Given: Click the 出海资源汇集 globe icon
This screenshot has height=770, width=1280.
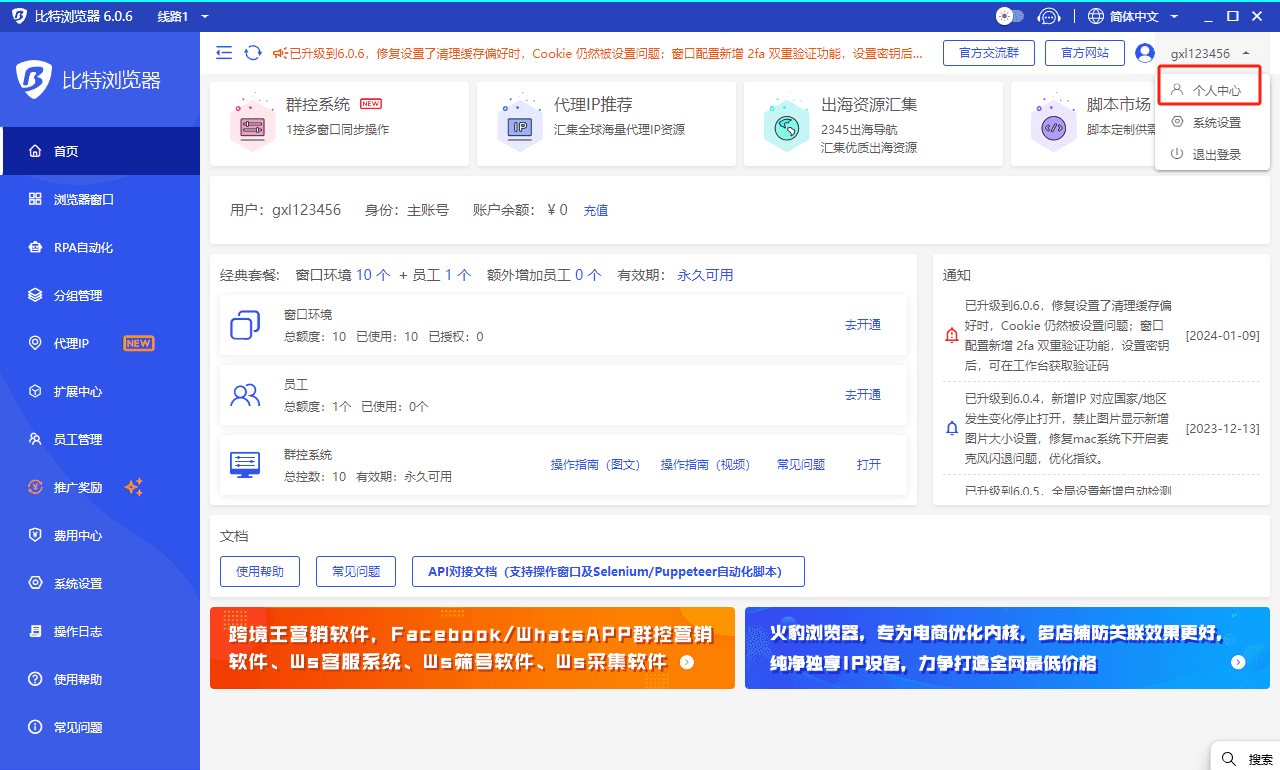Looking at the screenshot, I should 787,123.
